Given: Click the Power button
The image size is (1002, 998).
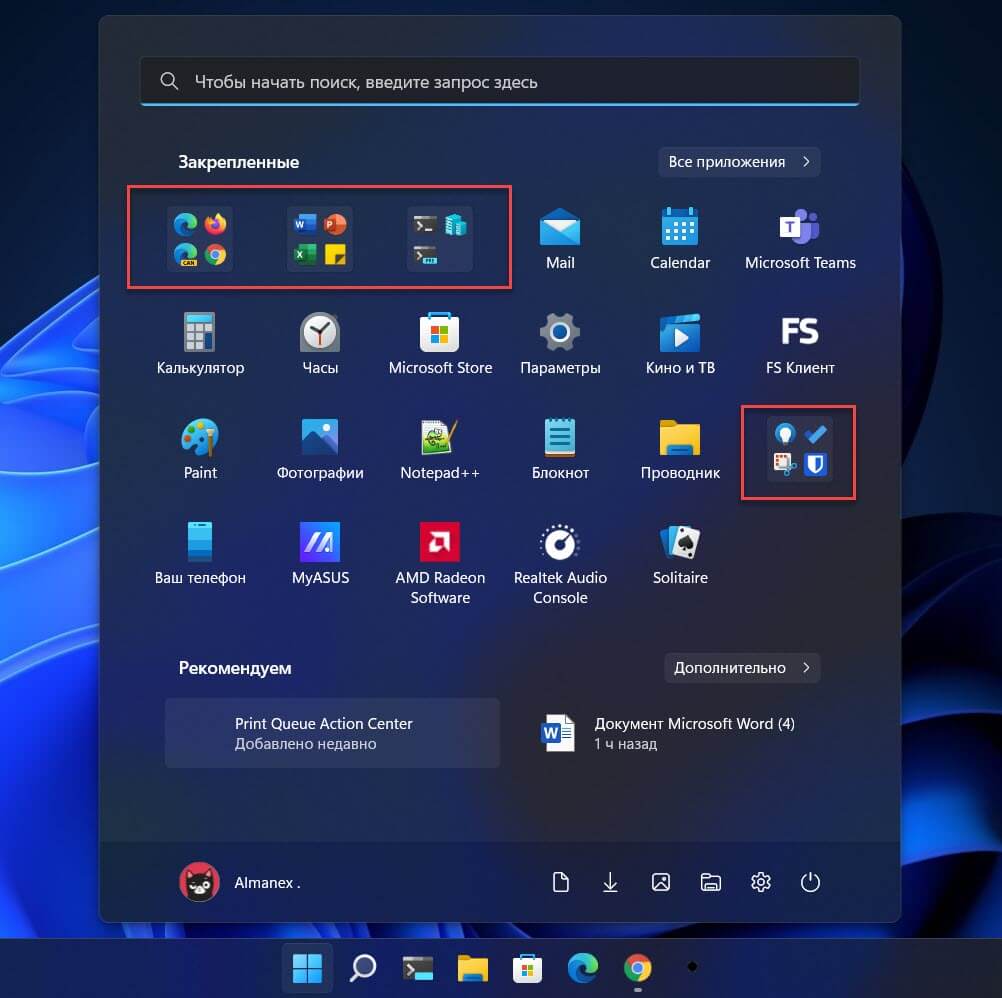Looking at the screenshot, I should (x=810, y=882).
